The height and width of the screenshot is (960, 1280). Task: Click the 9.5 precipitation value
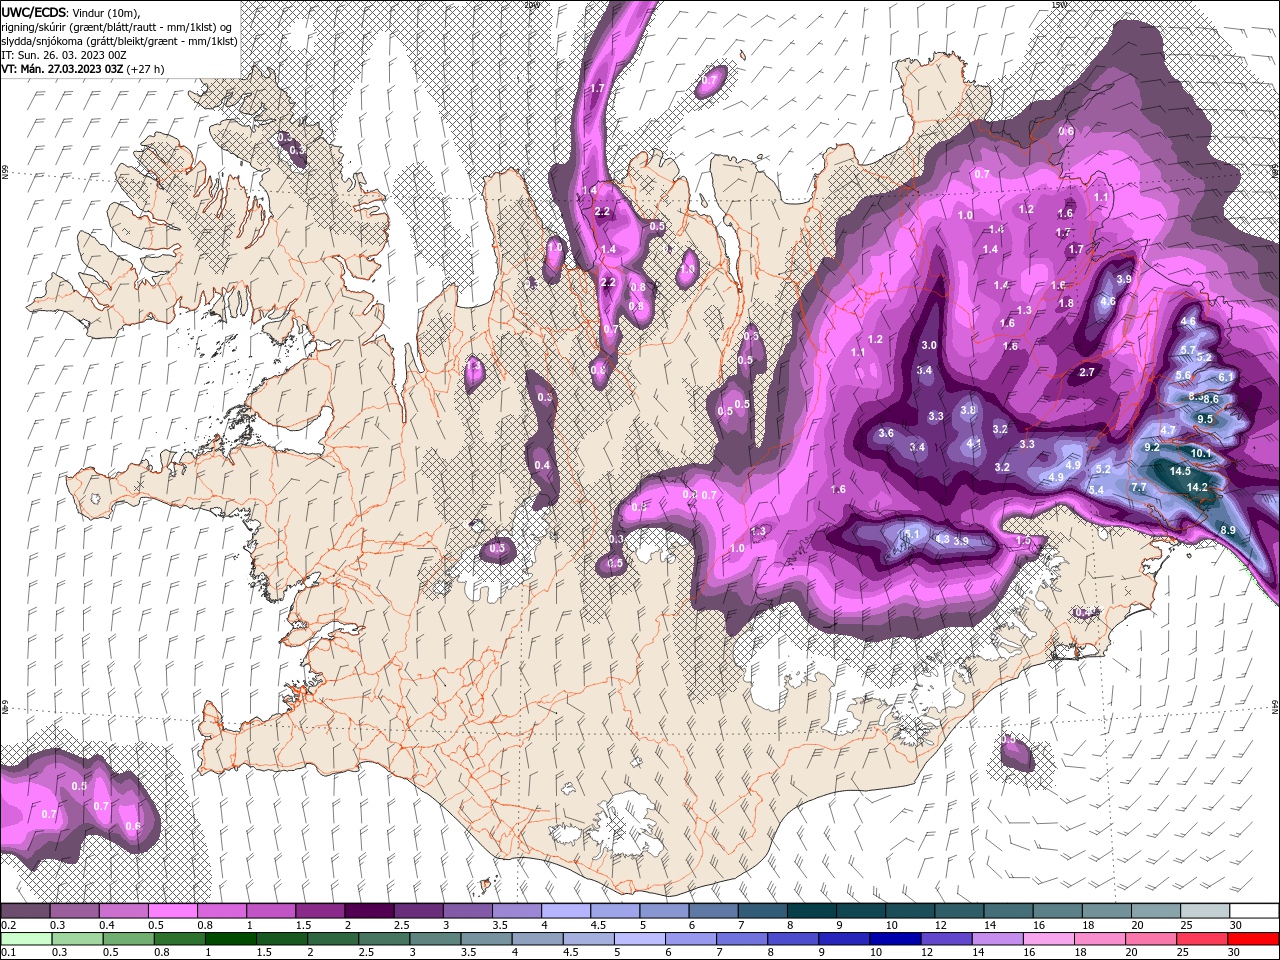tap(1204, 419)
